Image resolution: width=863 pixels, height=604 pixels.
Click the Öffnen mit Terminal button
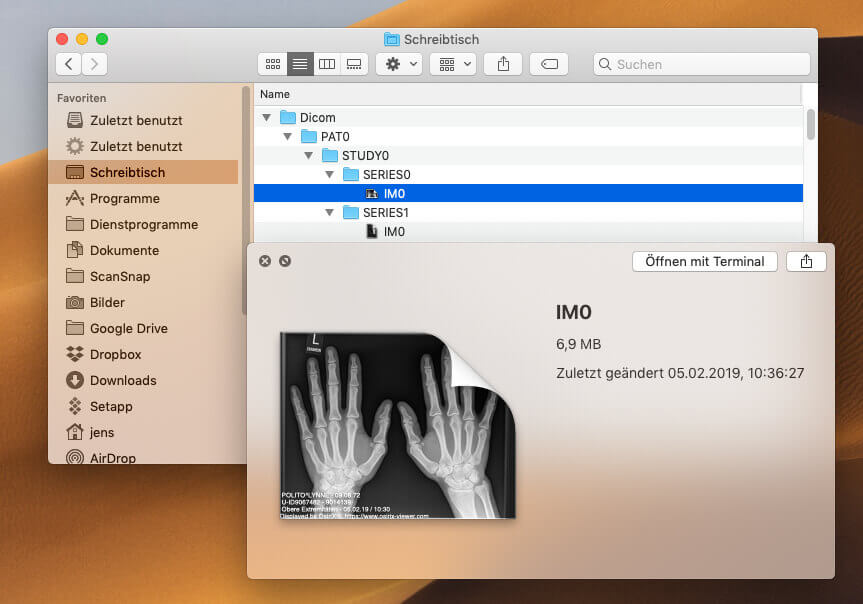(704, 261)
